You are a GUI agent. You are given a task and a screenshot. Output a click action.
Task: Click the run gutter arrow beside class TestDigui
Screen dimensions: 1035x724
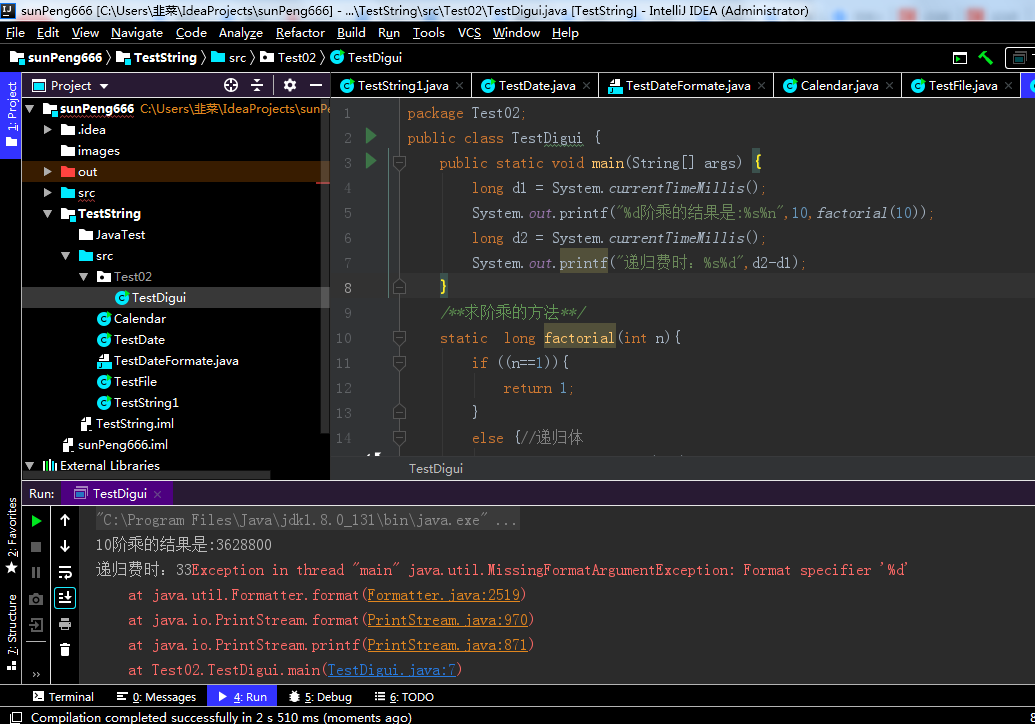pos(371,136)
